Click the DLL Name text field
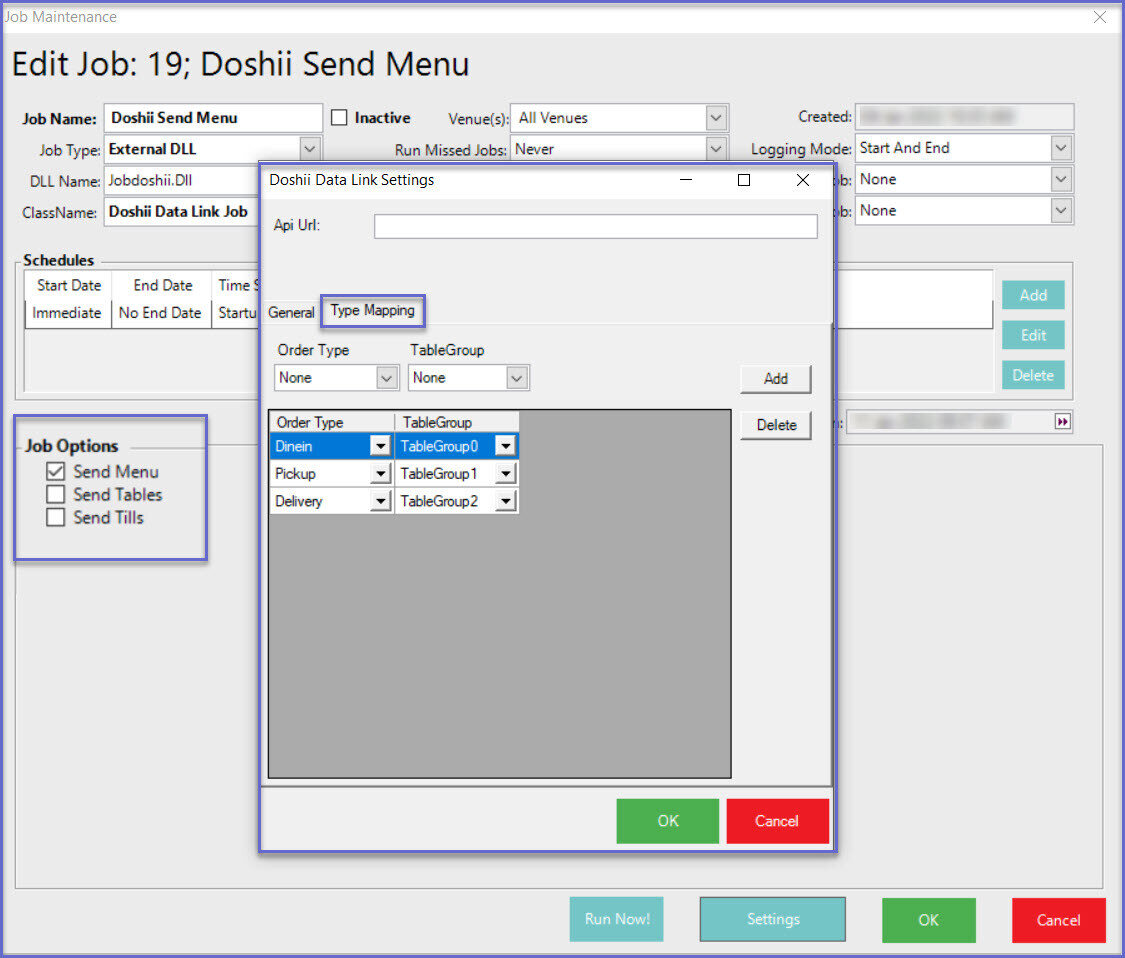The height and width of the screenshot is (958, 1125). click(182, 180)
